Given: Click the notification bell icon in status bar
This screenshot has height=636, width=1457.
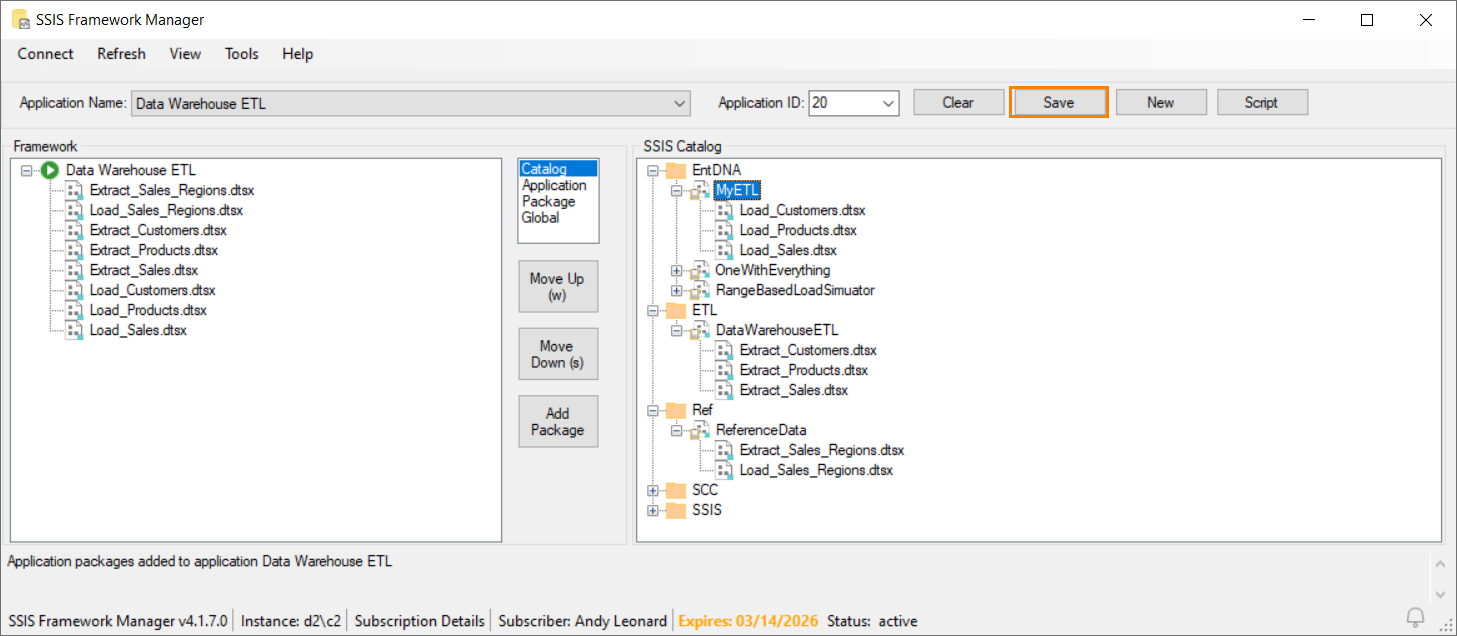Looking at the screenshot, I should (1415, 617).
